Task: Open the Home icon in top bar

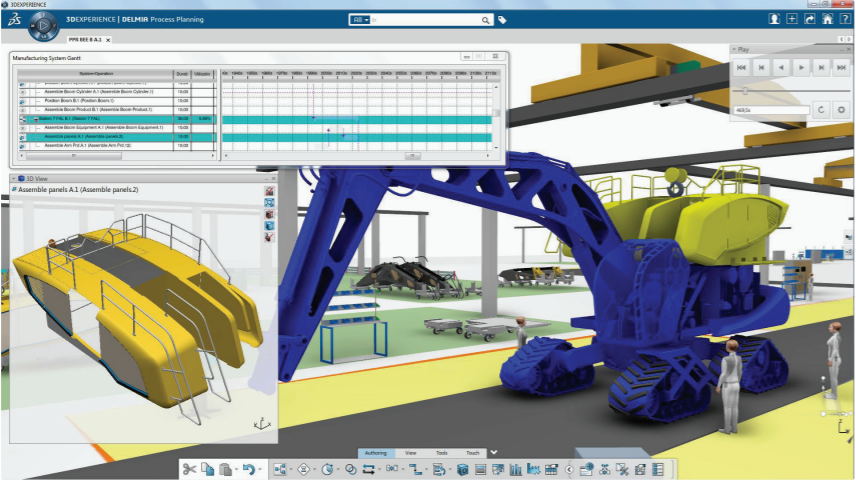Action: tap(827, 19)
